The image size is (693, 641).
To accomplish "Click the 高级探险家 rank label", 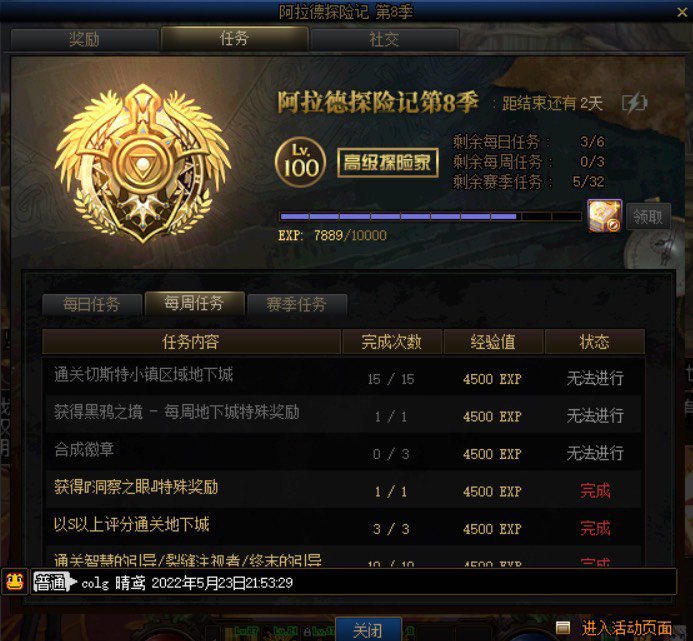I will [x=388, y=163].
